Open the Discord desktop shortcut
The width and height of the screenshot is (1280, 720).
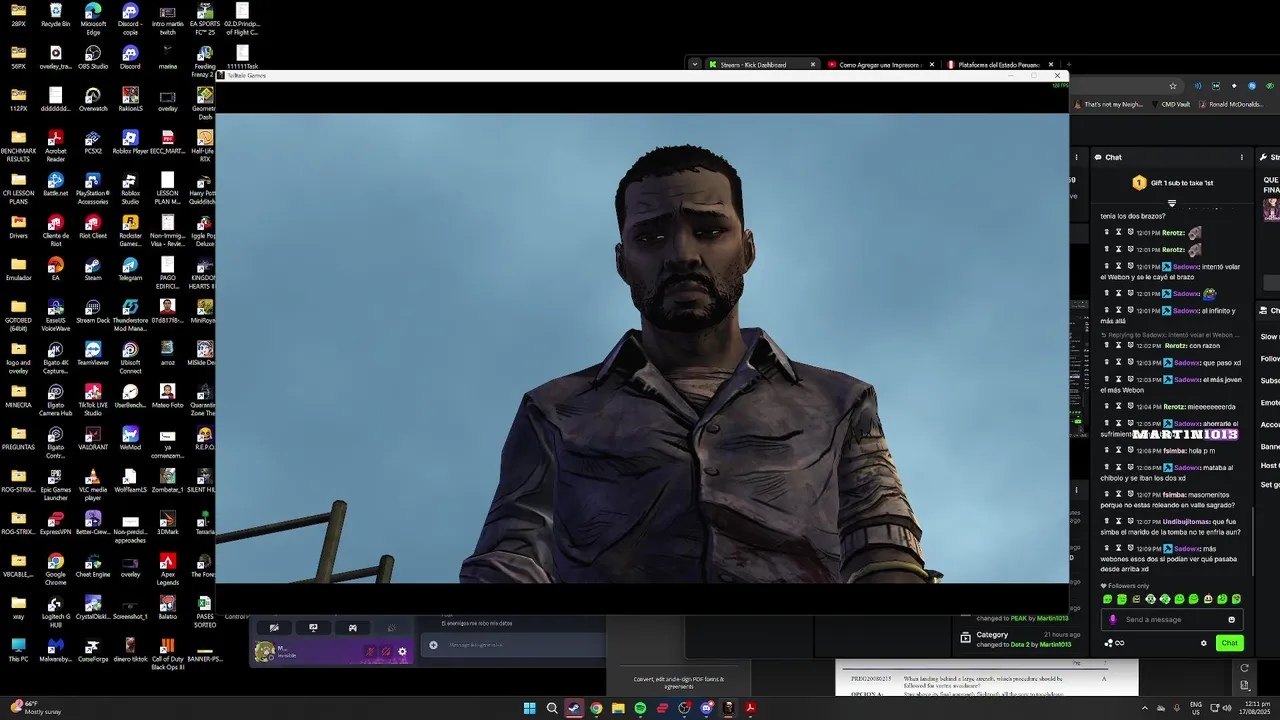[x=130, y=58]
